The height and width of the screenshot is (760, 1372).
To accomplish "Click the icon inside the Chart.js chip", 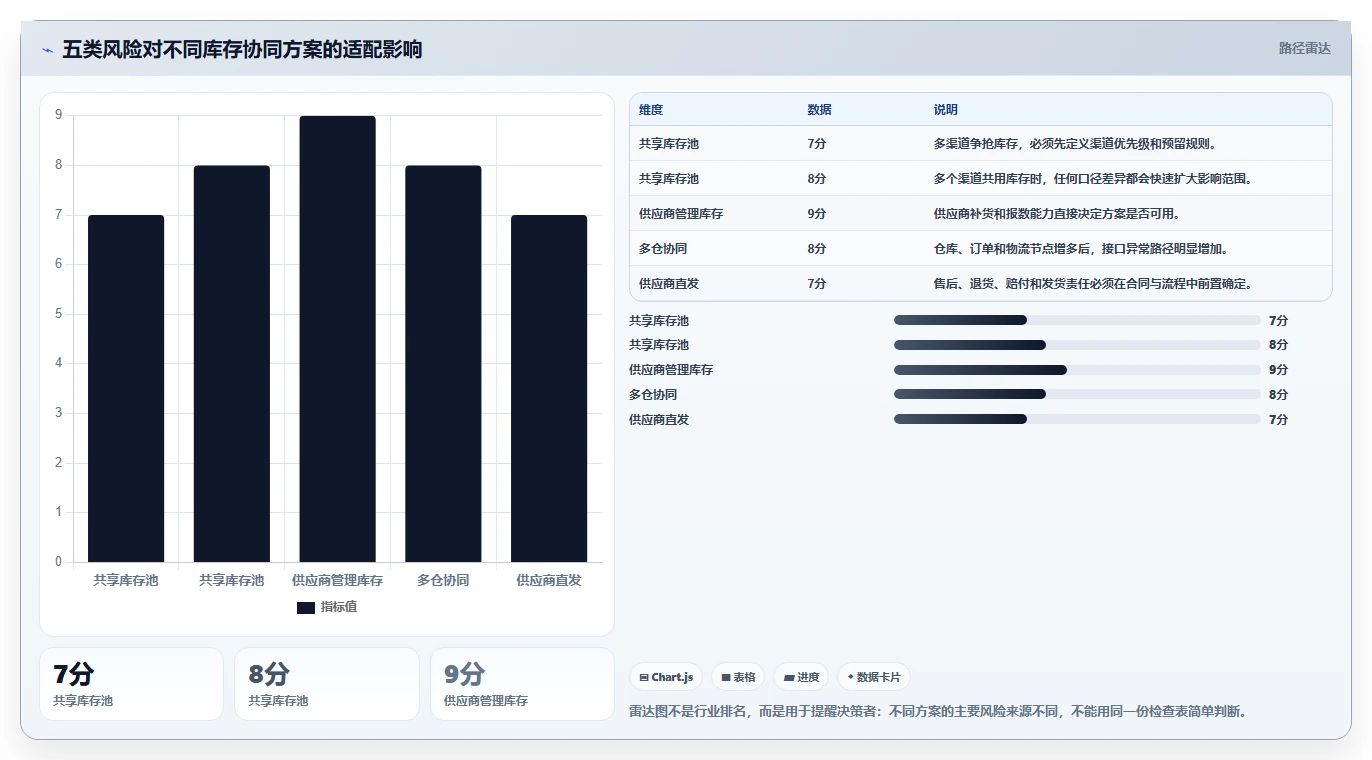I will [x=644, y=678].
